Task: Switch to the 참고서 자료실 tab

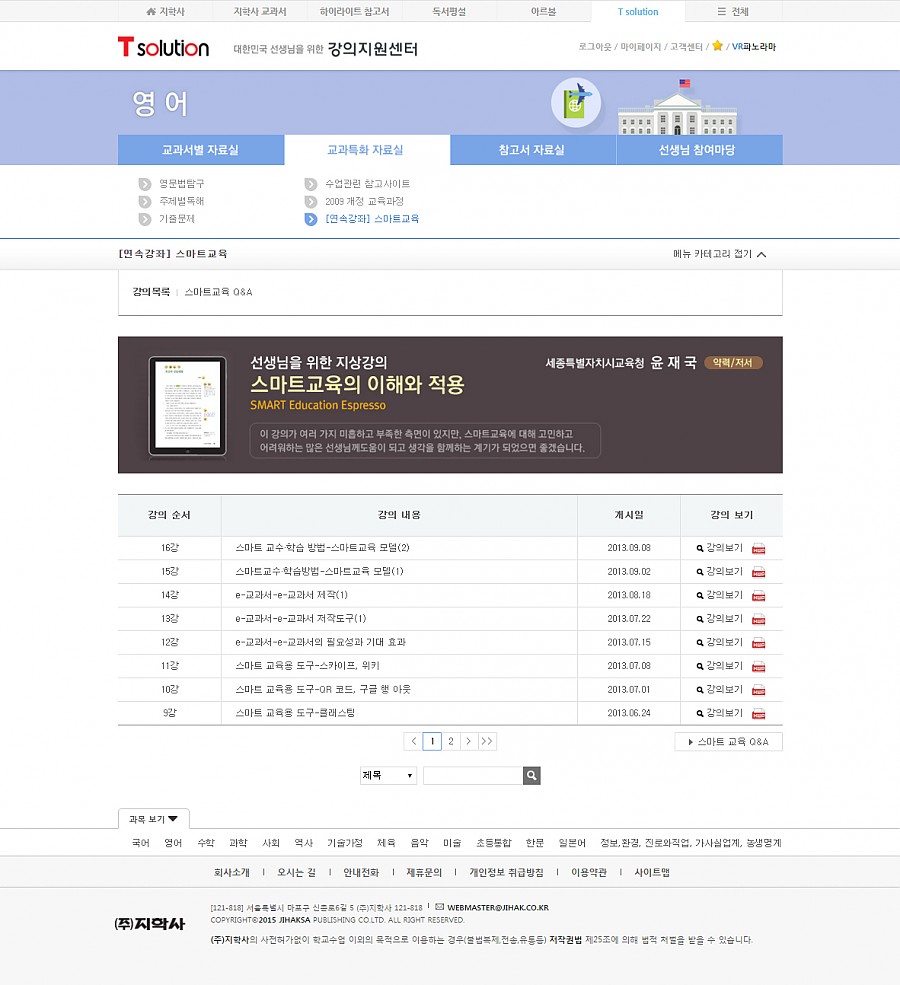Action: pyautogui.click(x=532, y=150)
